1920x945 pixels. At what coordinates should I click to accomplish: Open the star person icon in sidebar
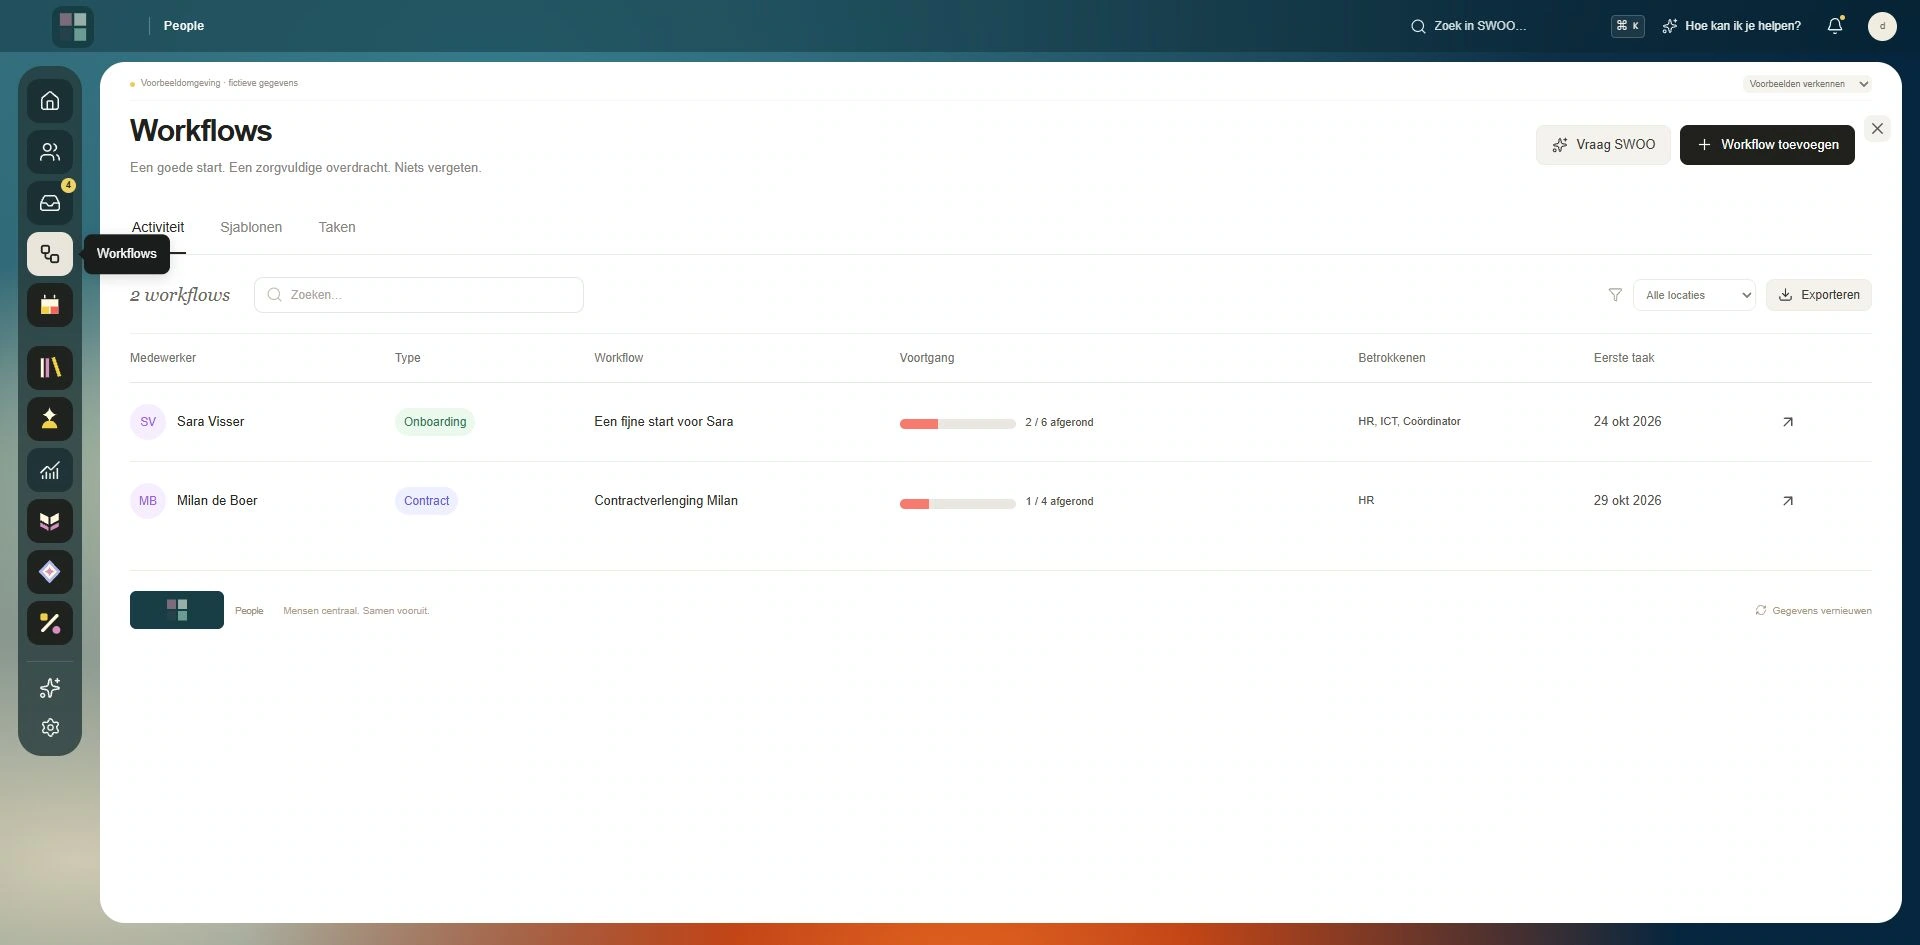point(50,419)
